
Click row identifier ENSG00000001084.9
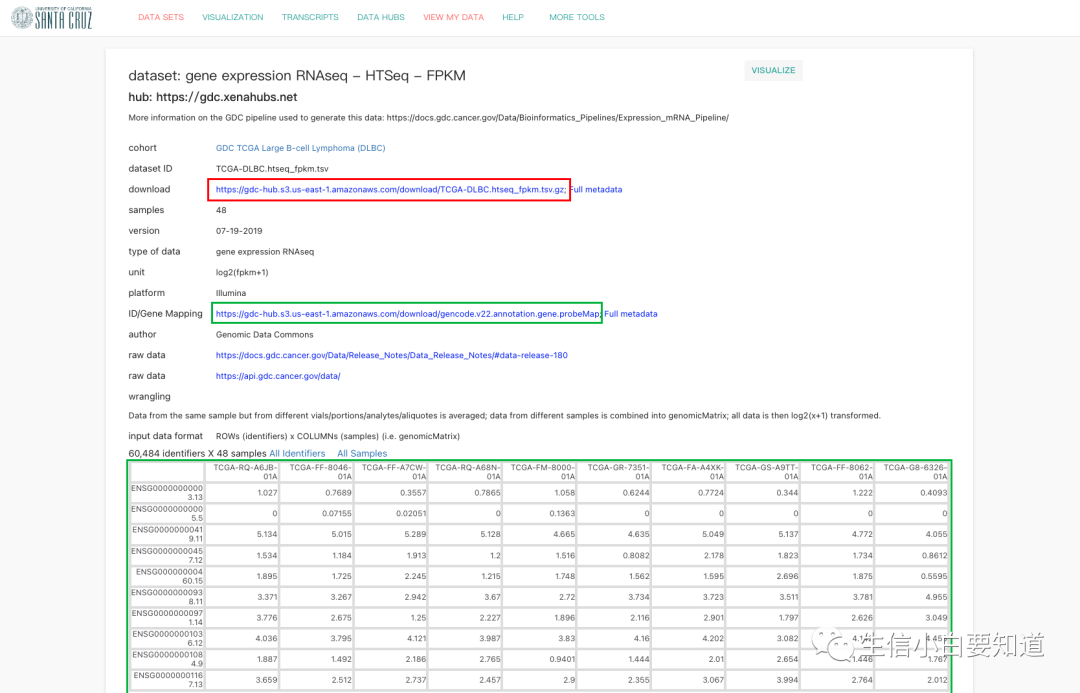[167, 659]
